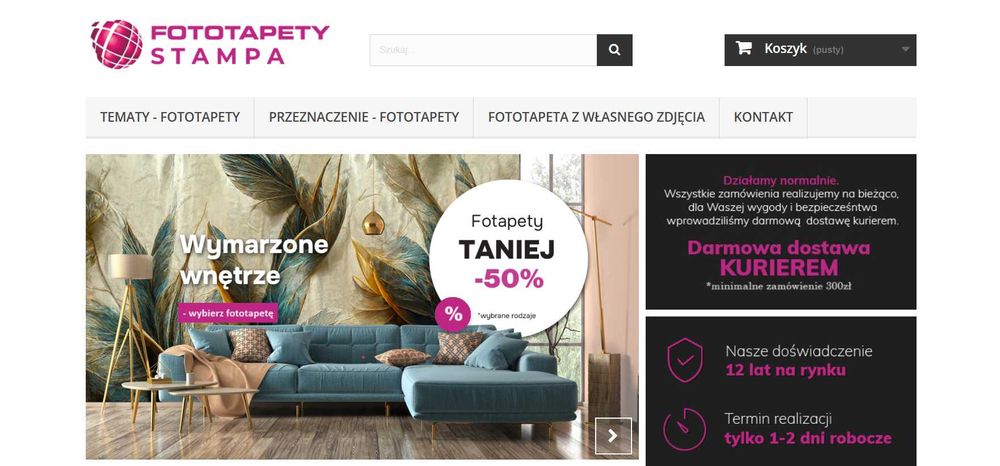Focus the Szukaj search field
Viewport: 1000px width, 466px height.
coord(483,50)
